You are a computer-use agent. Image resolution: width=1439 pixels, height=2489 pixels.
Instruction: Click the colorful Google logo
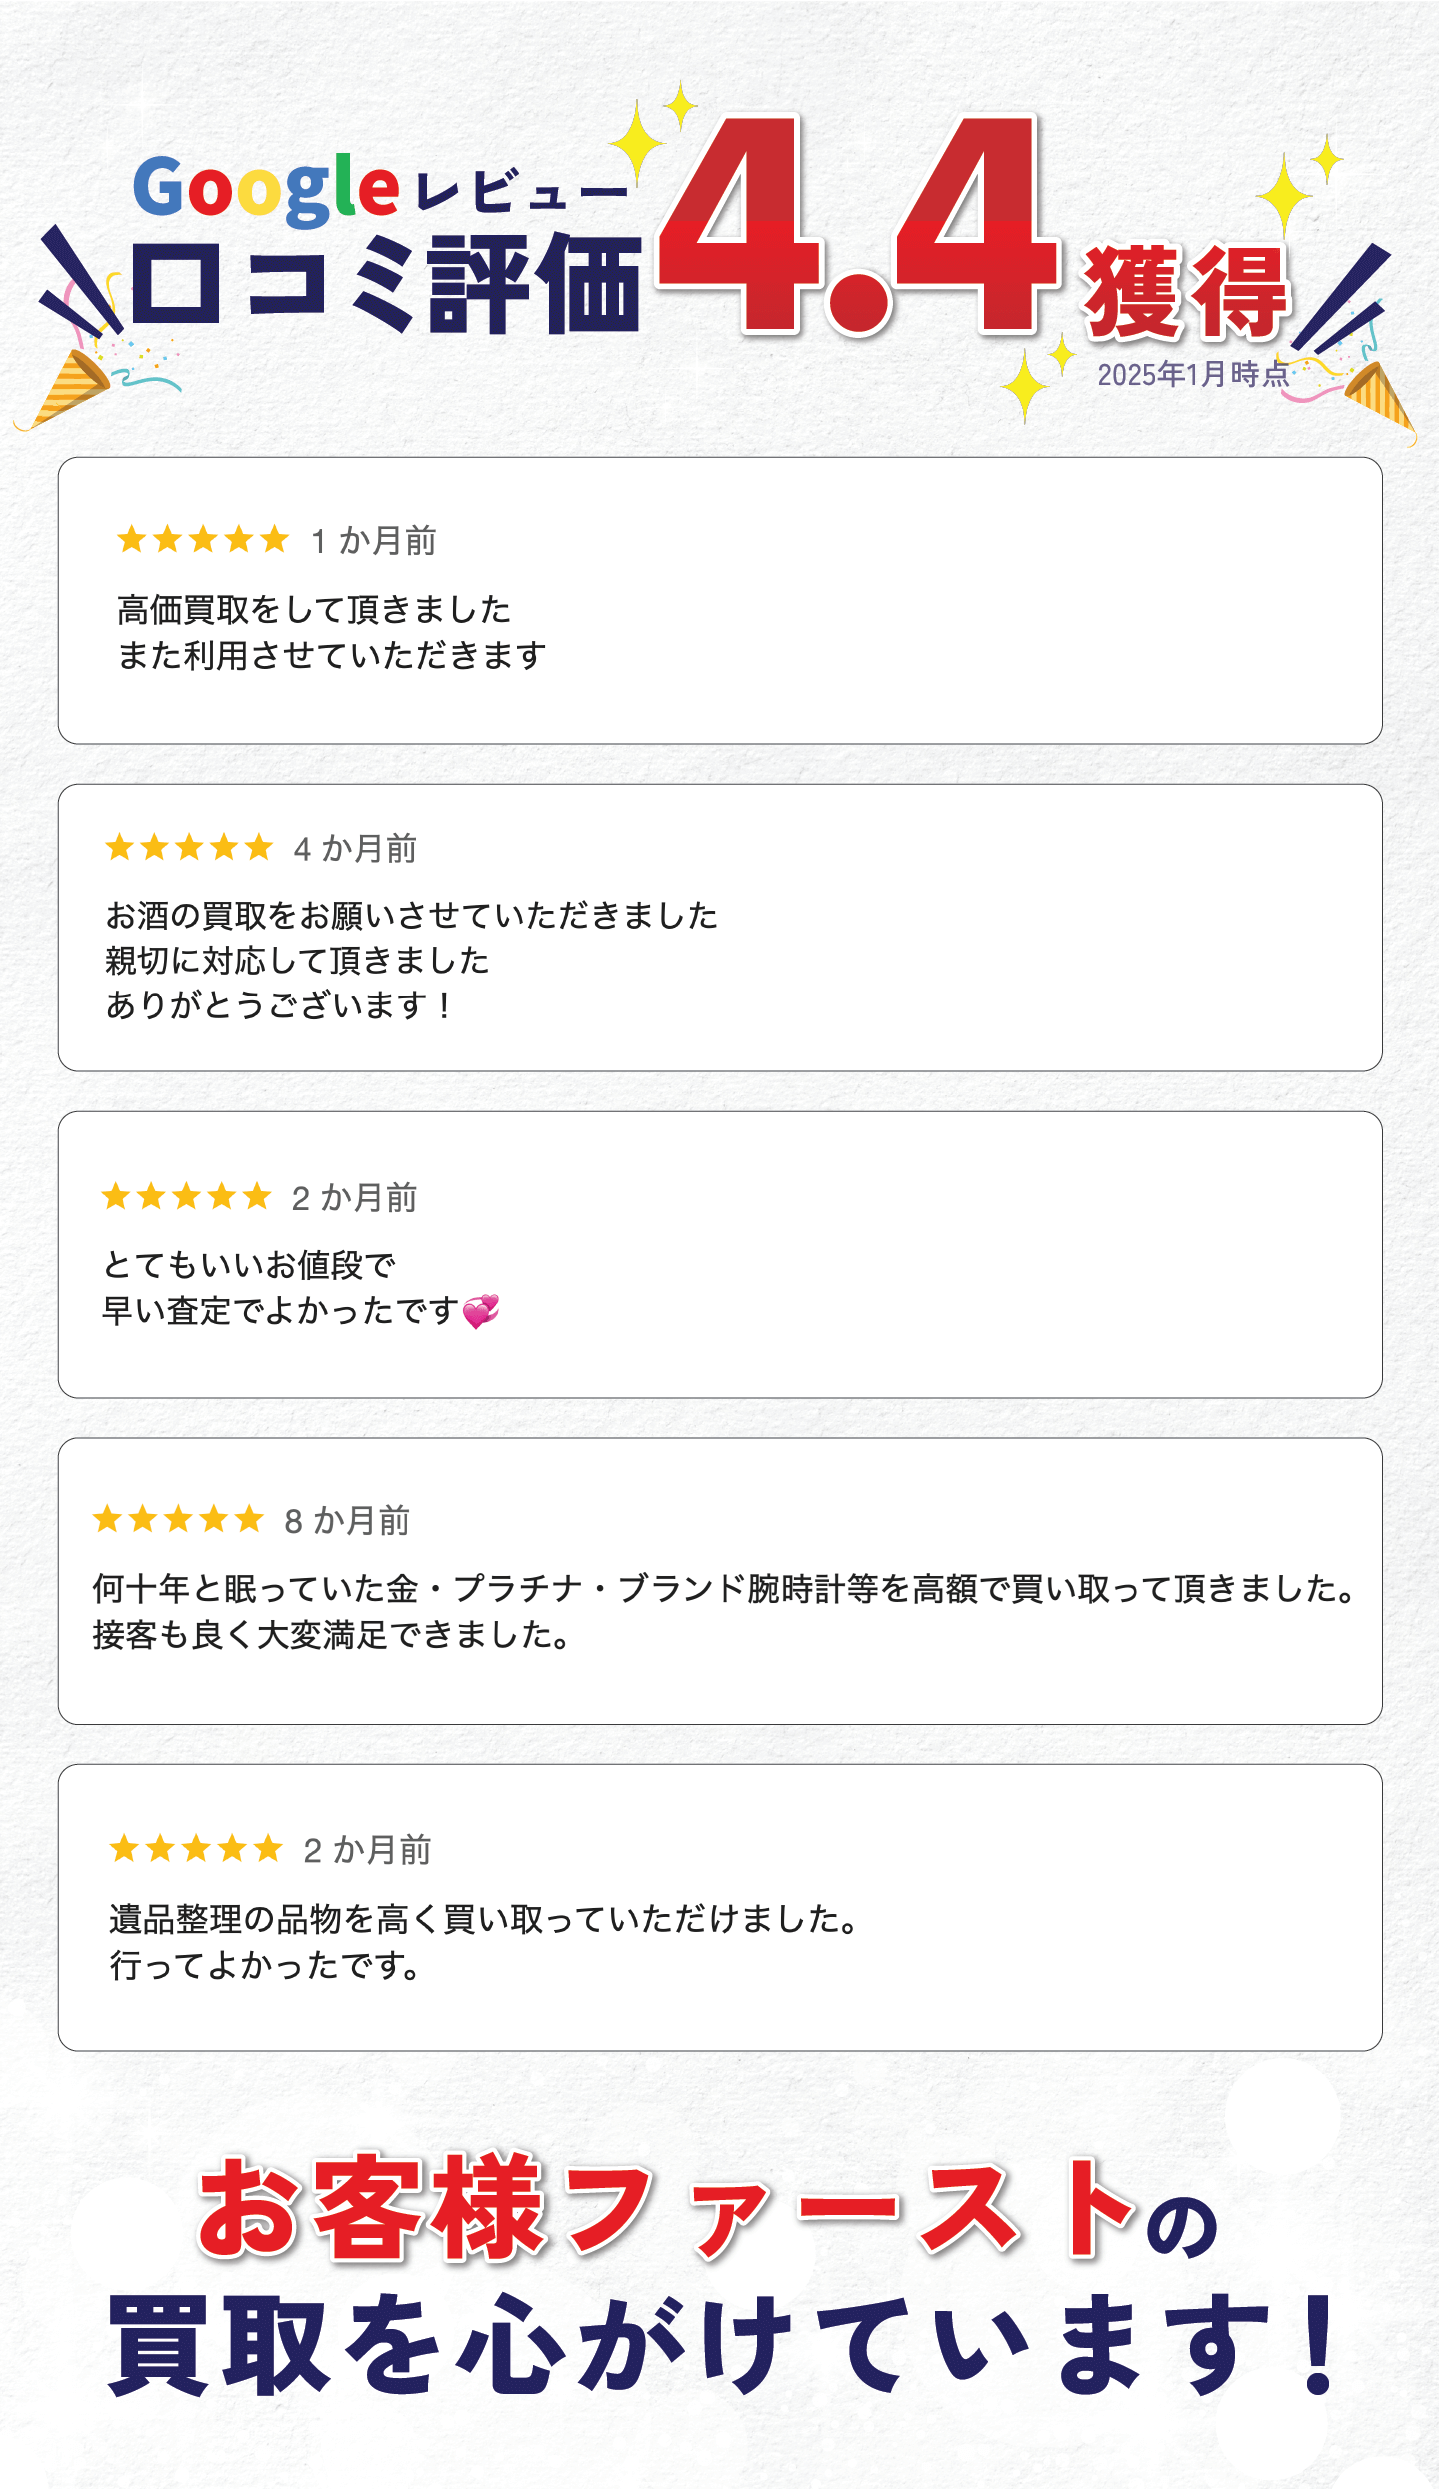[x=266, y=188]
